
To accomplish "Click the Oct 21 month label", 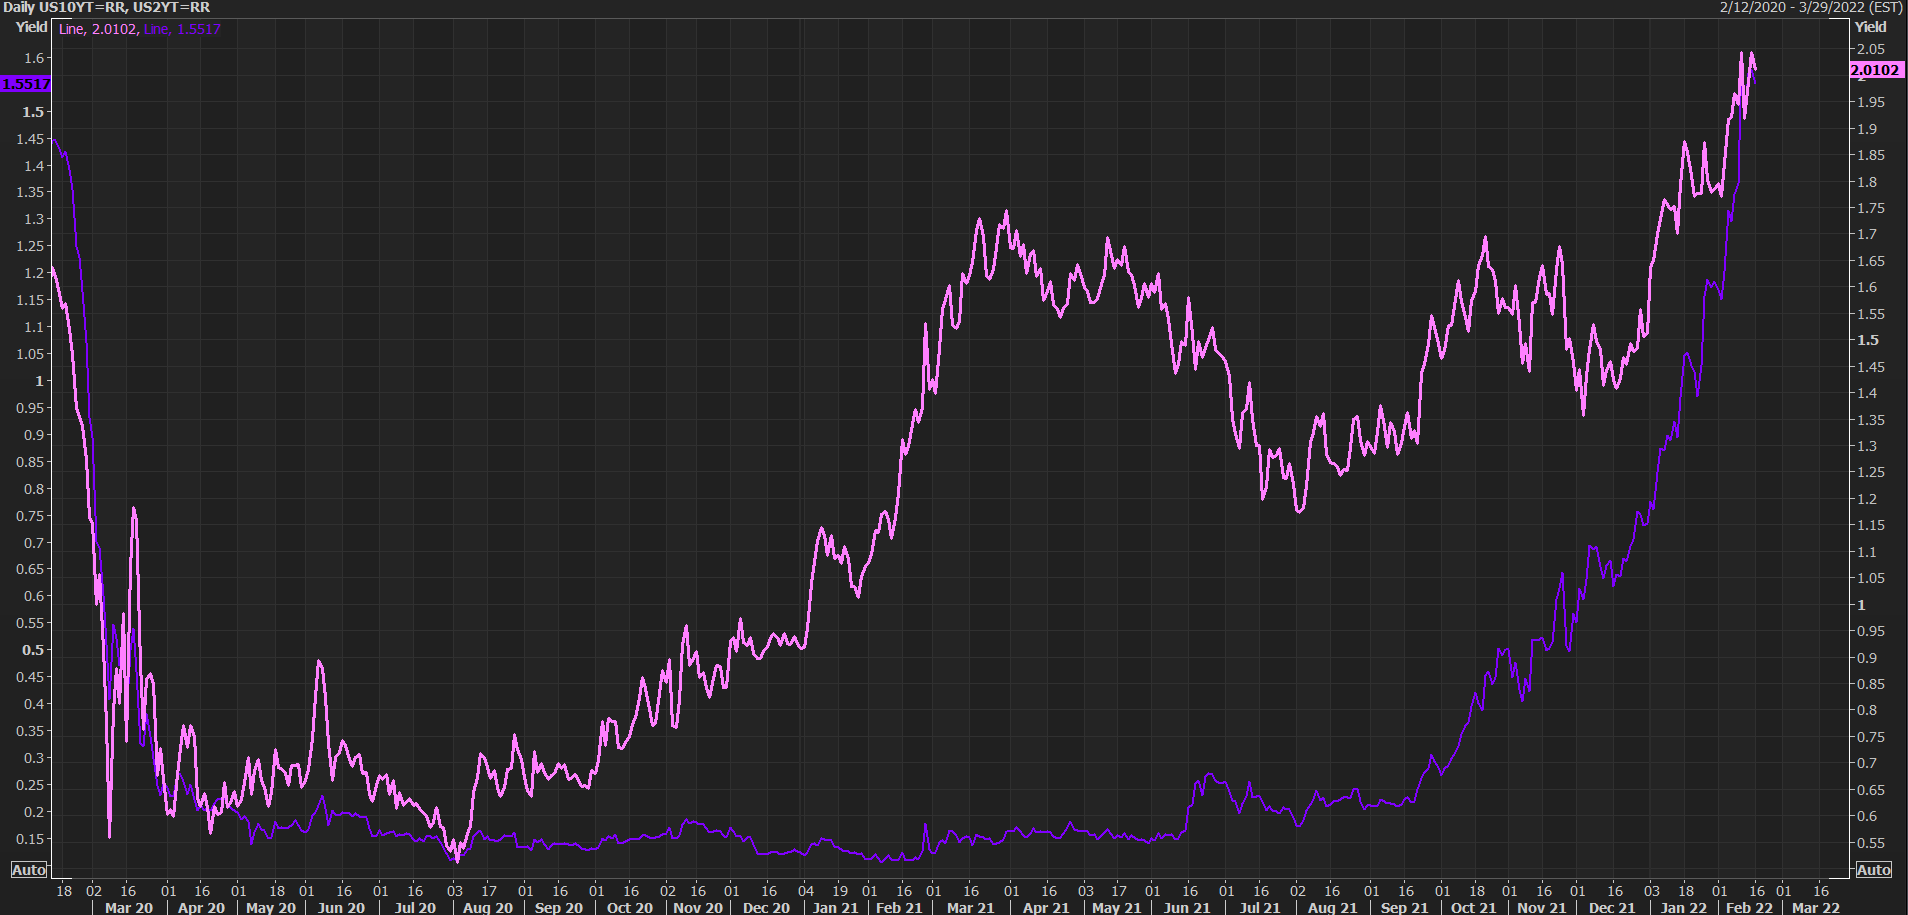I will tap(1474, 908).
